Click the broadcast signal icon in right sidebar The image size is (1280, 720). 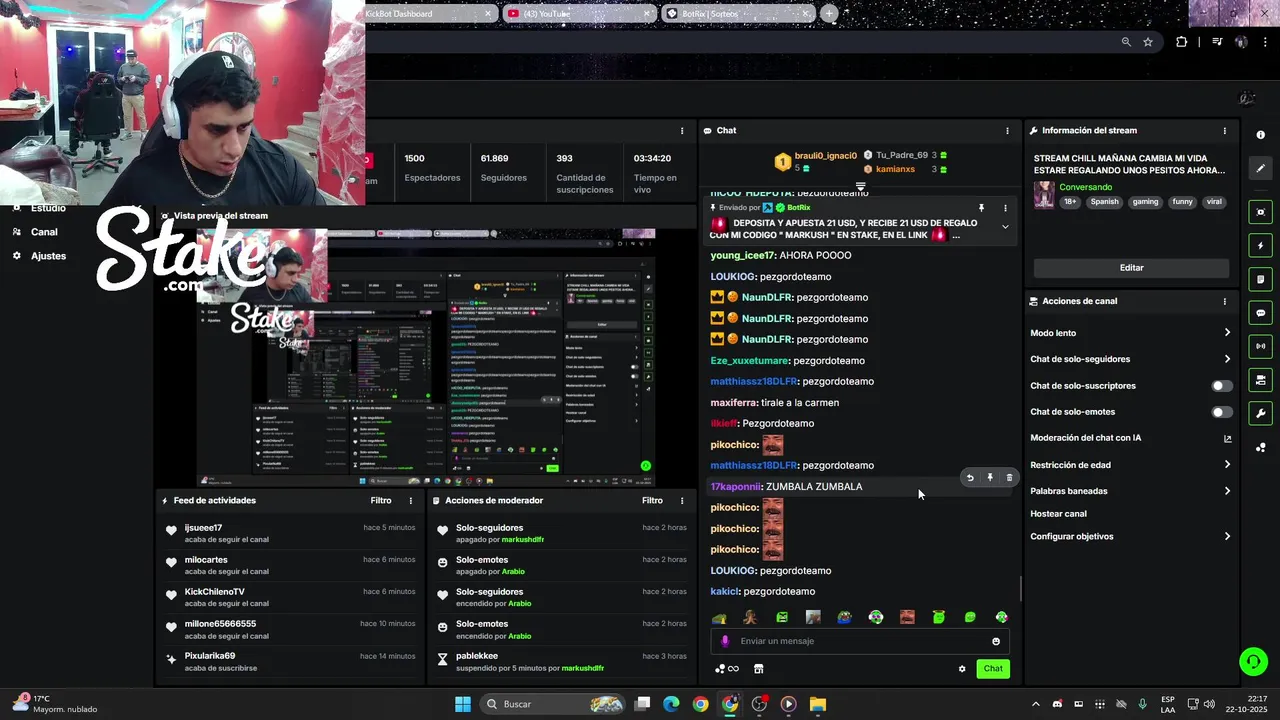[x=1261, y=346]
